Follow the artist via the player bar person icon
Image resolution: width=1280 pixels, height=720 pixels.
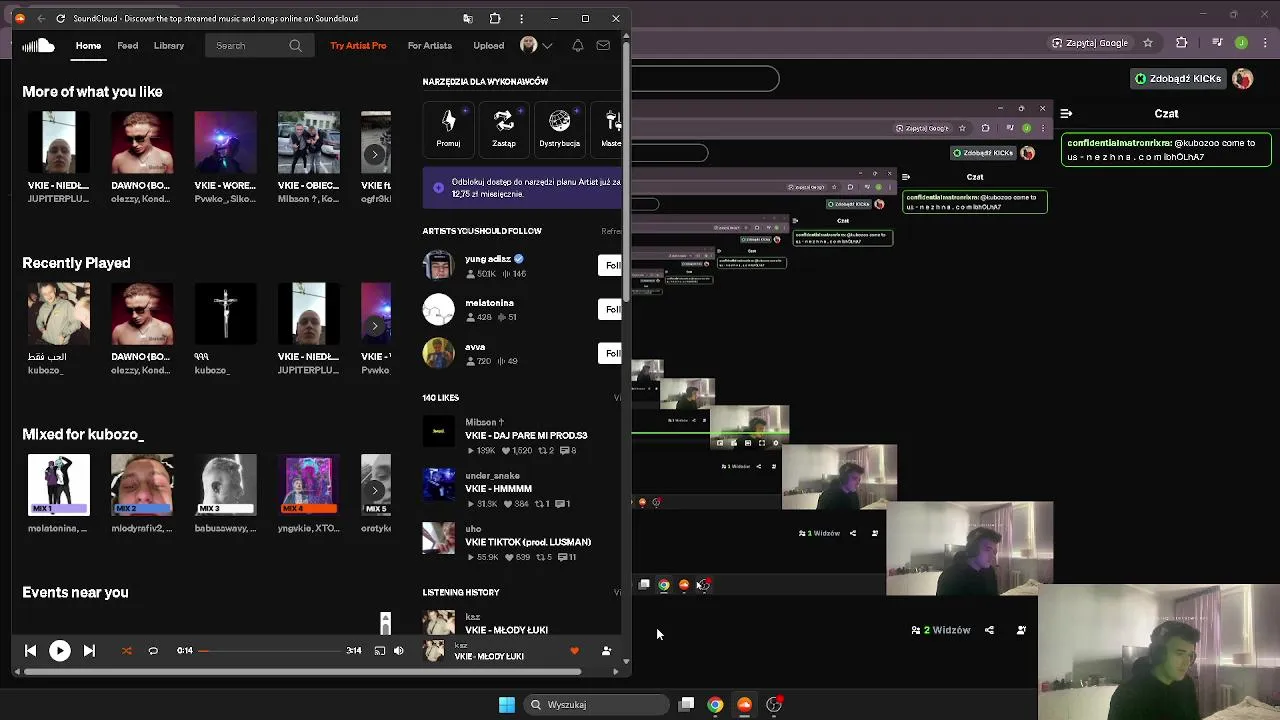point(606,651)
